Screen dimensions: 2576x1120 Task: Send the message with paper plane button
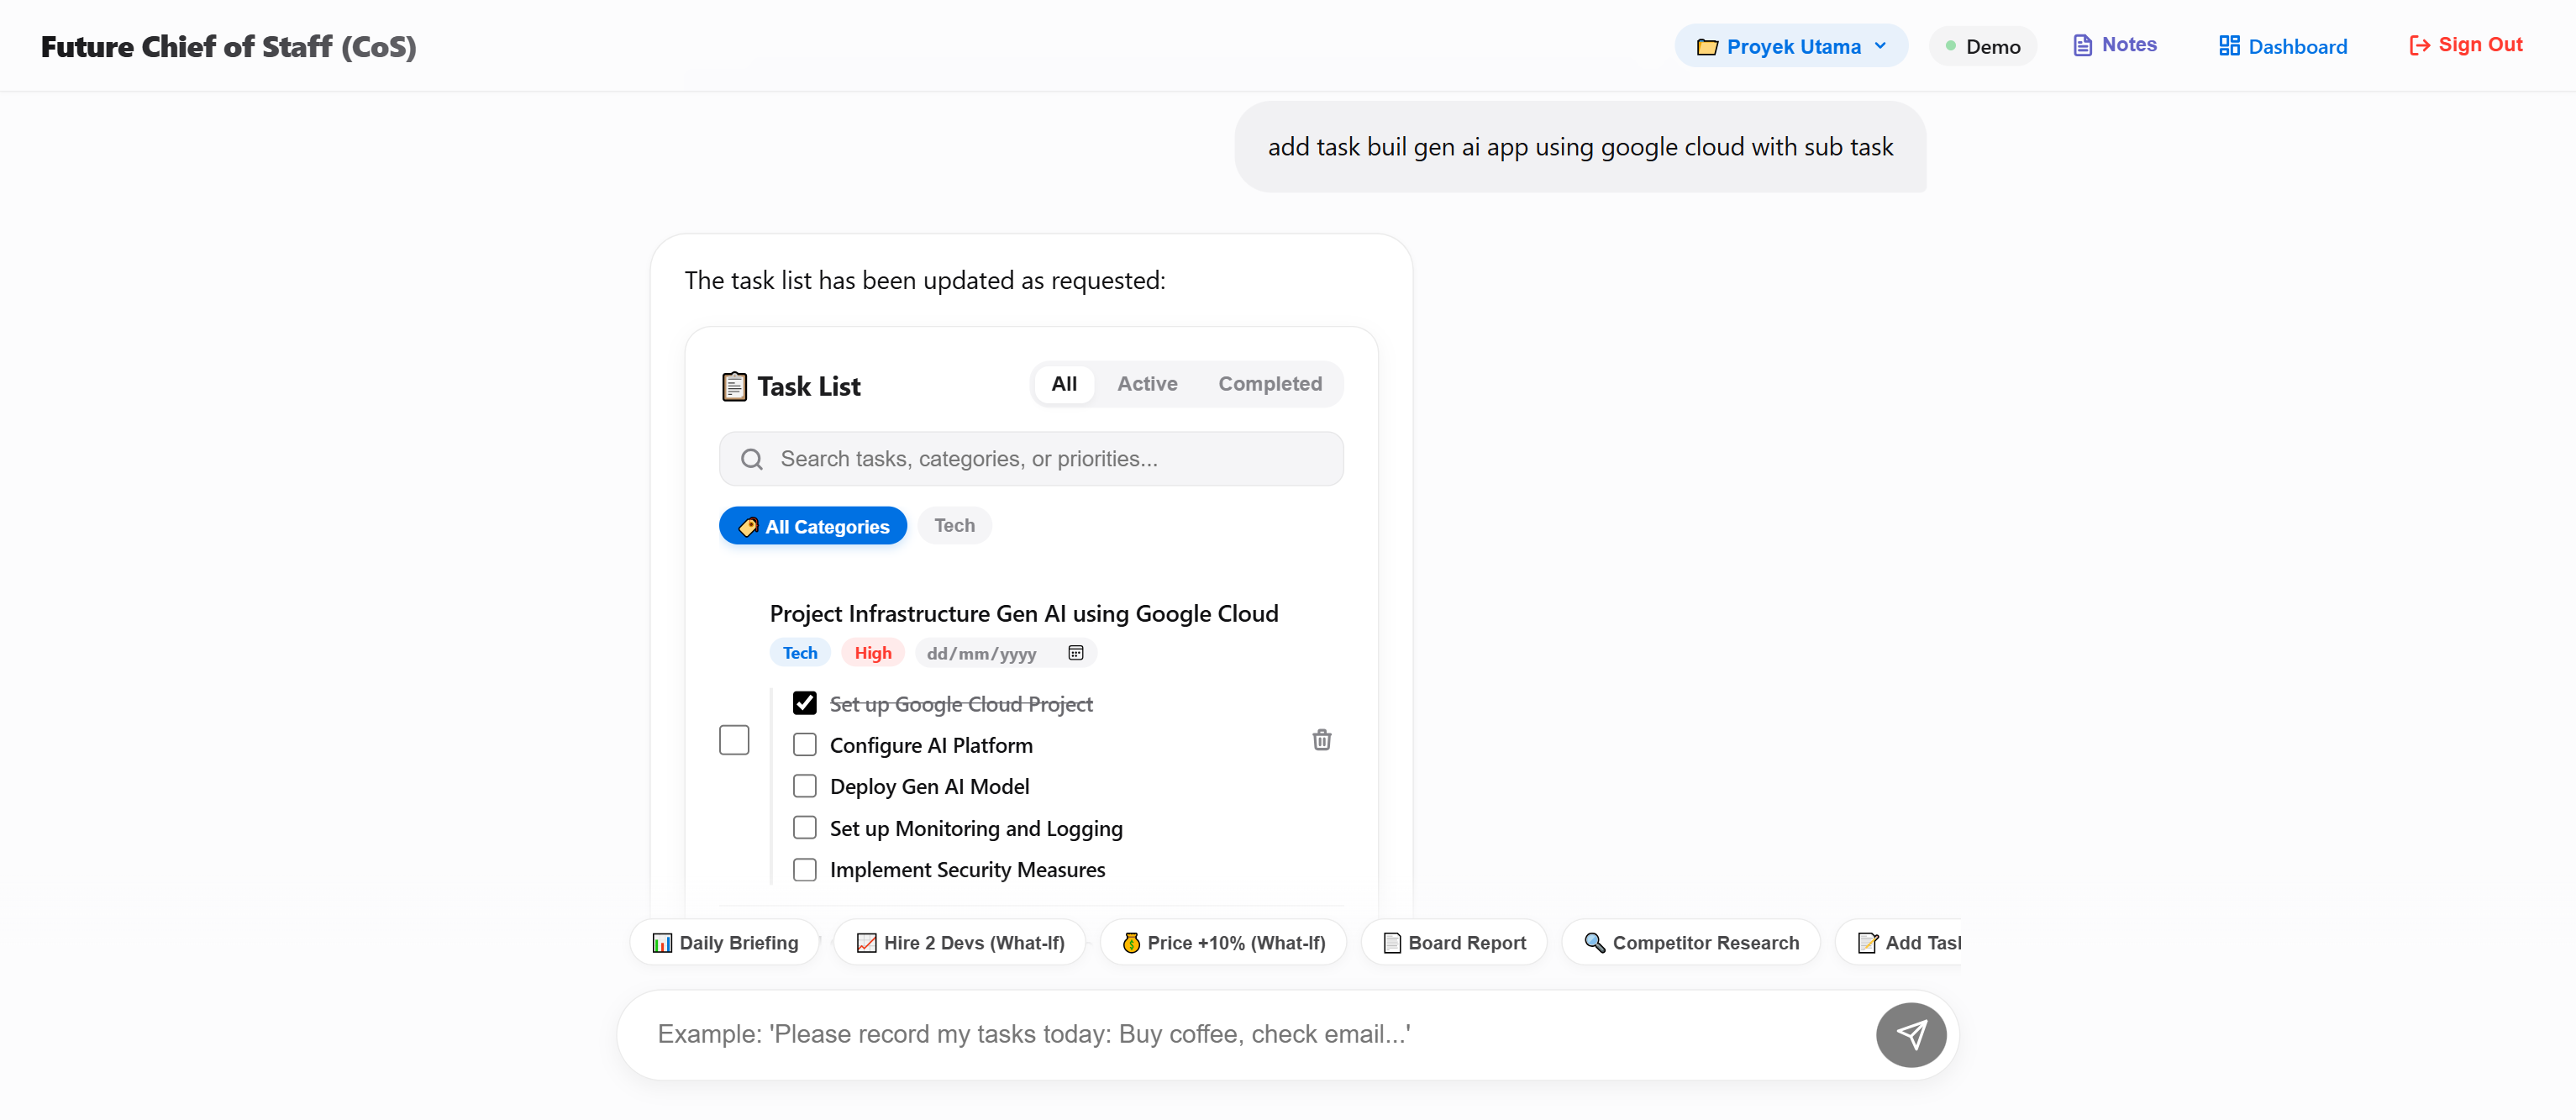pyautogui.click(x=1911, y=1035)
